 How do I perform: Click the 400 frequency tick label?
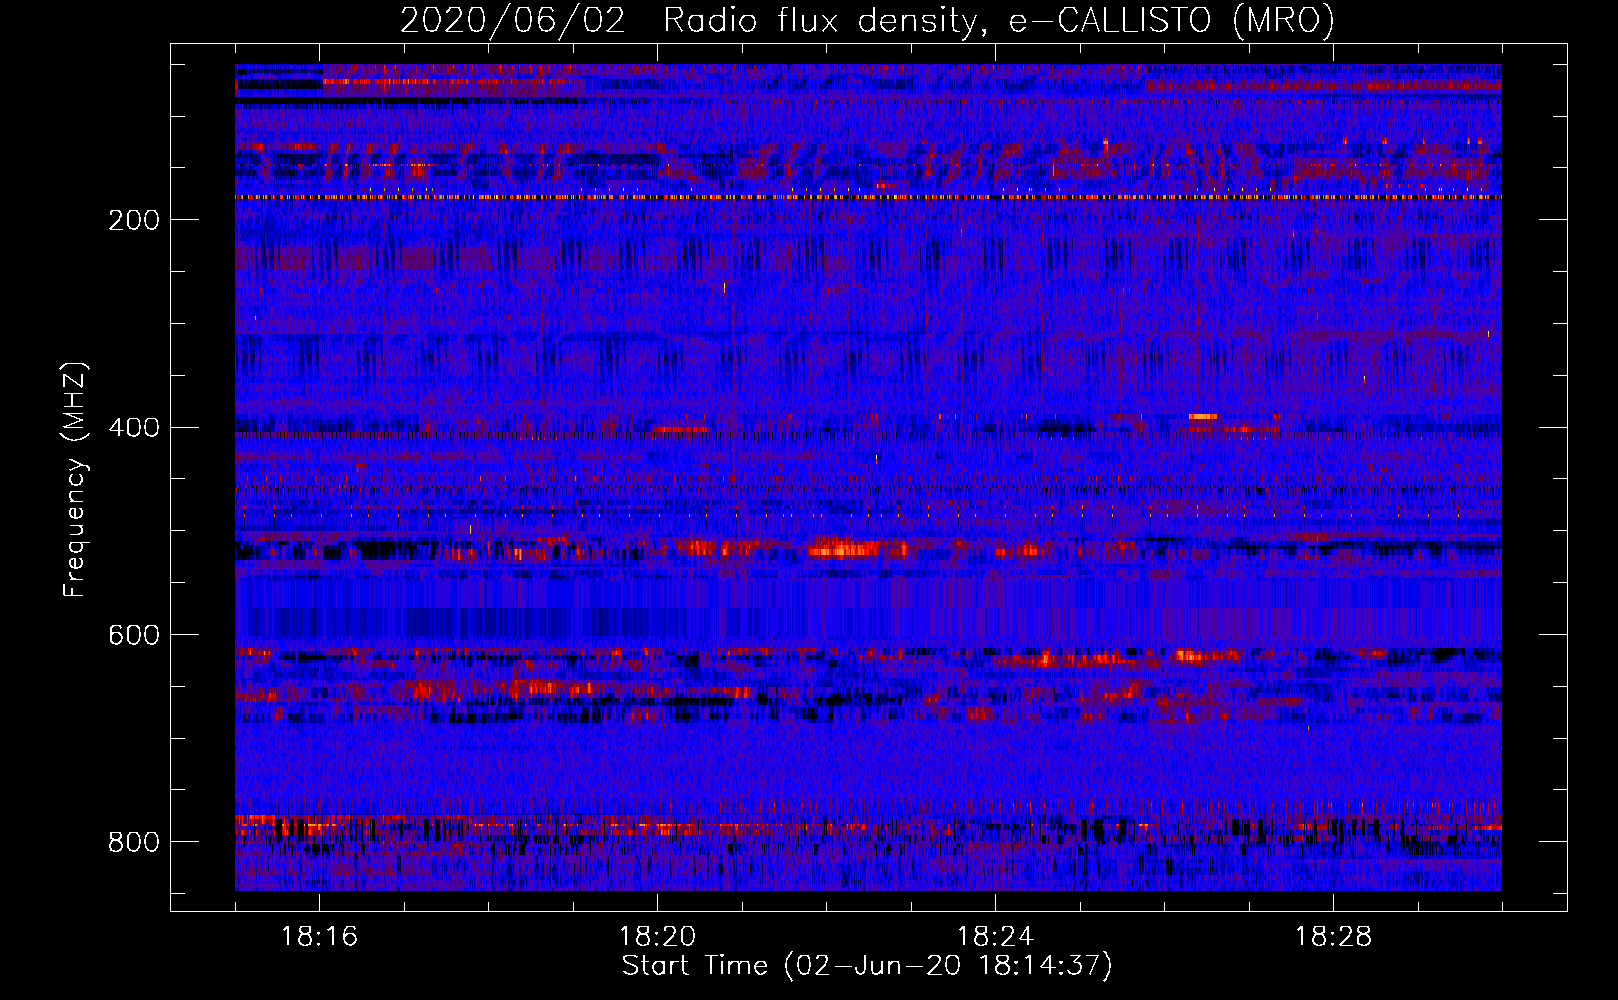point(134,428)
